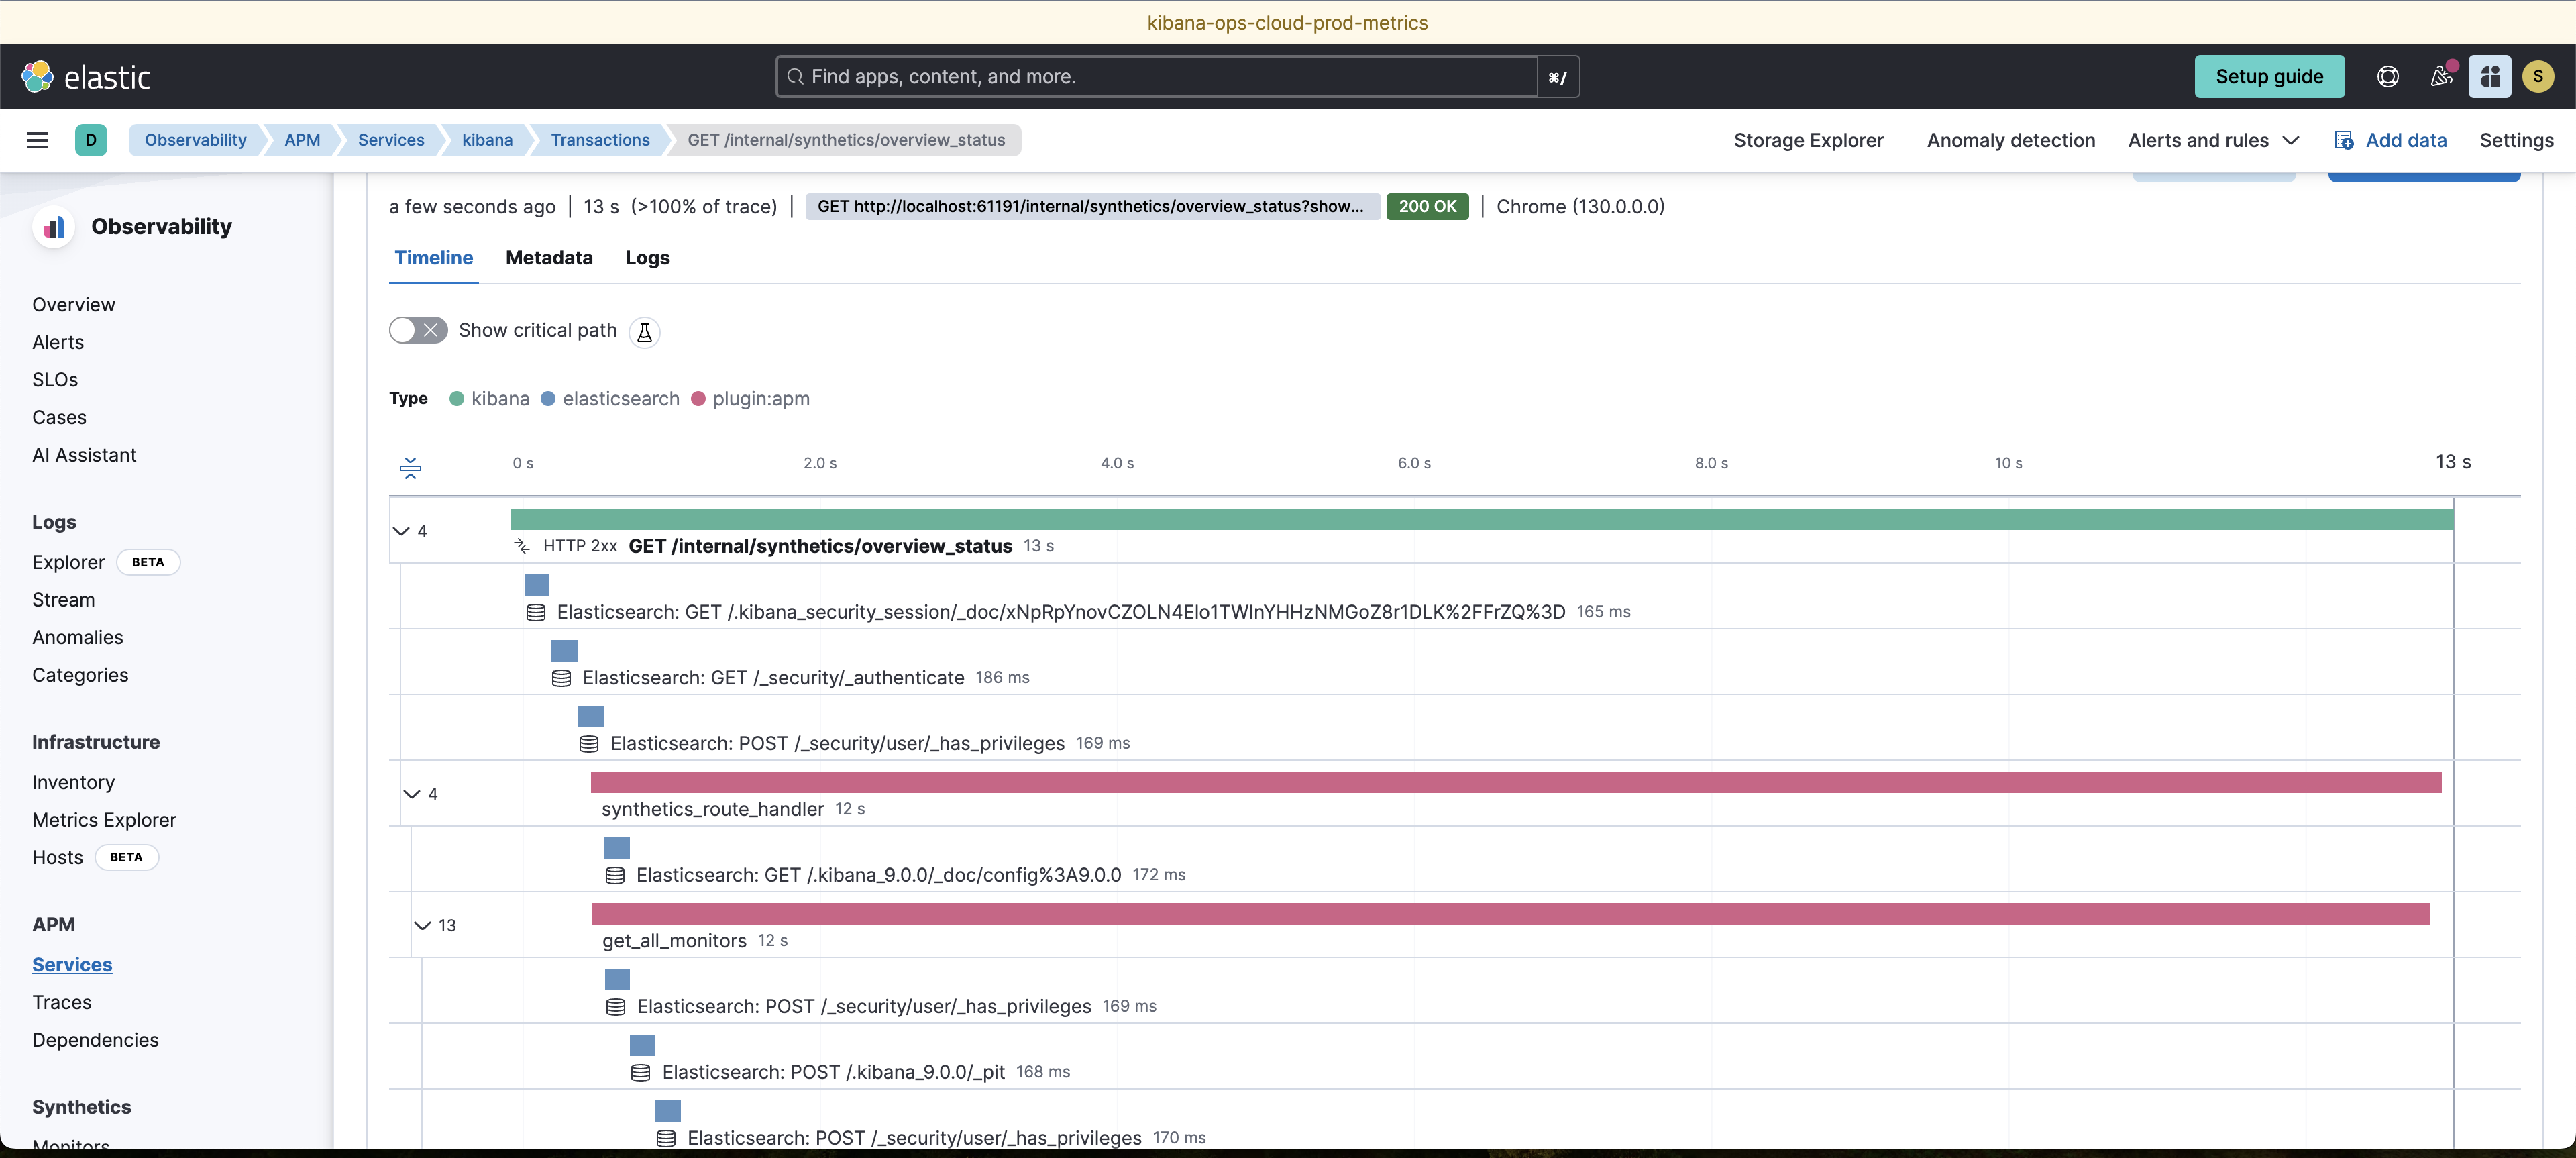2576x1158 pixels.
Task: Open the newsfeed notifications icon
Action: [x=2441, y=77]
